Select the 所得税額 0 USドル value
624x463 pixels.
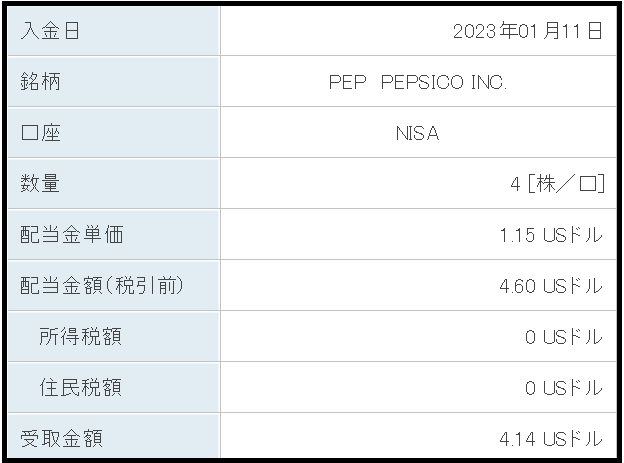pyautogui.click(x=564, y=337)
